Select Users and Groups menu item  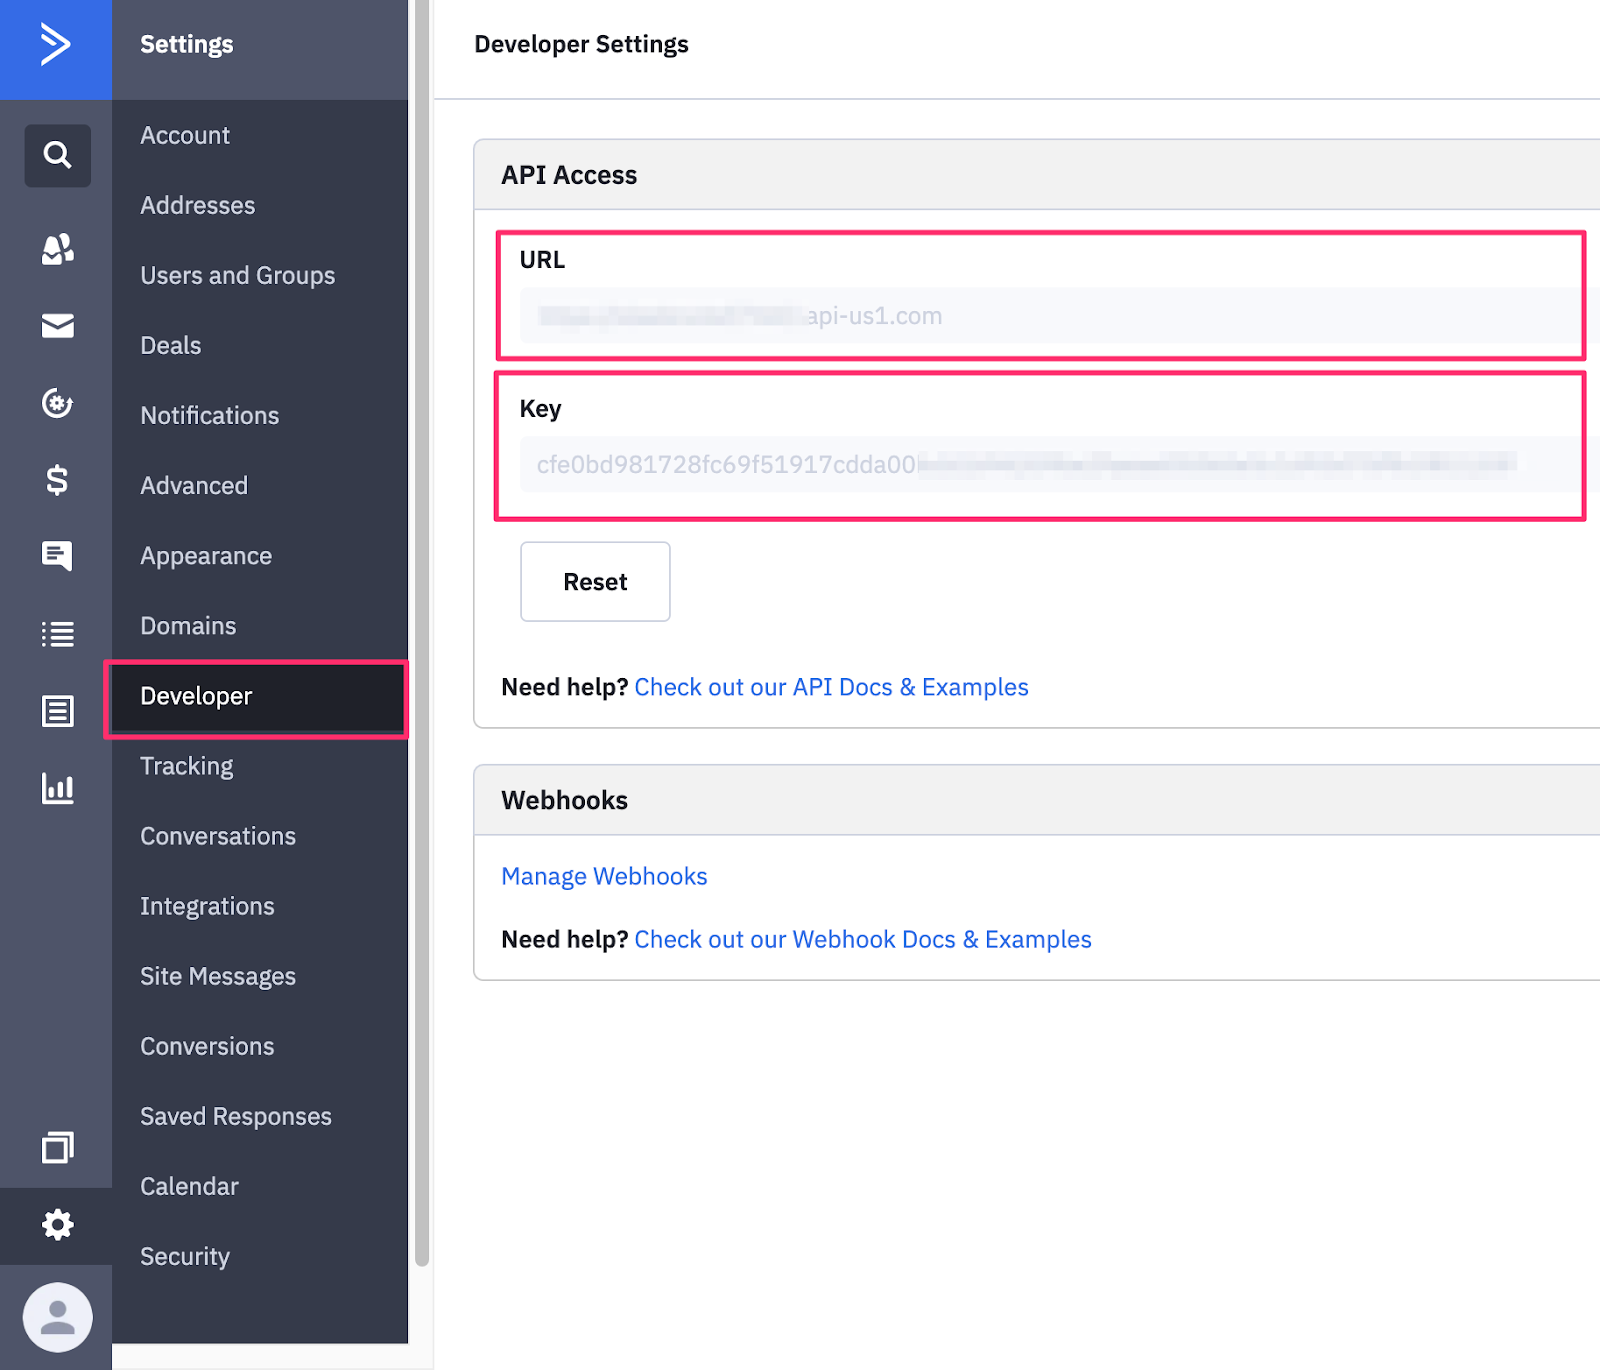click(237, 276)
